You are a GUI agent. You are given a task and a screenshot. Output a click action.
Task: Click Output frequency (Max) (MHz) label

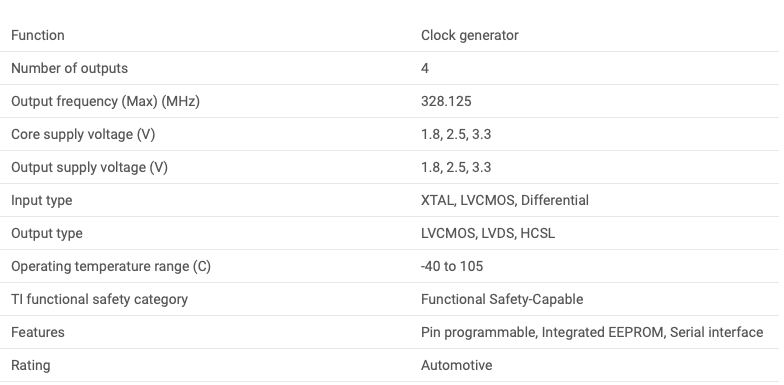click(x=106, y=102)
